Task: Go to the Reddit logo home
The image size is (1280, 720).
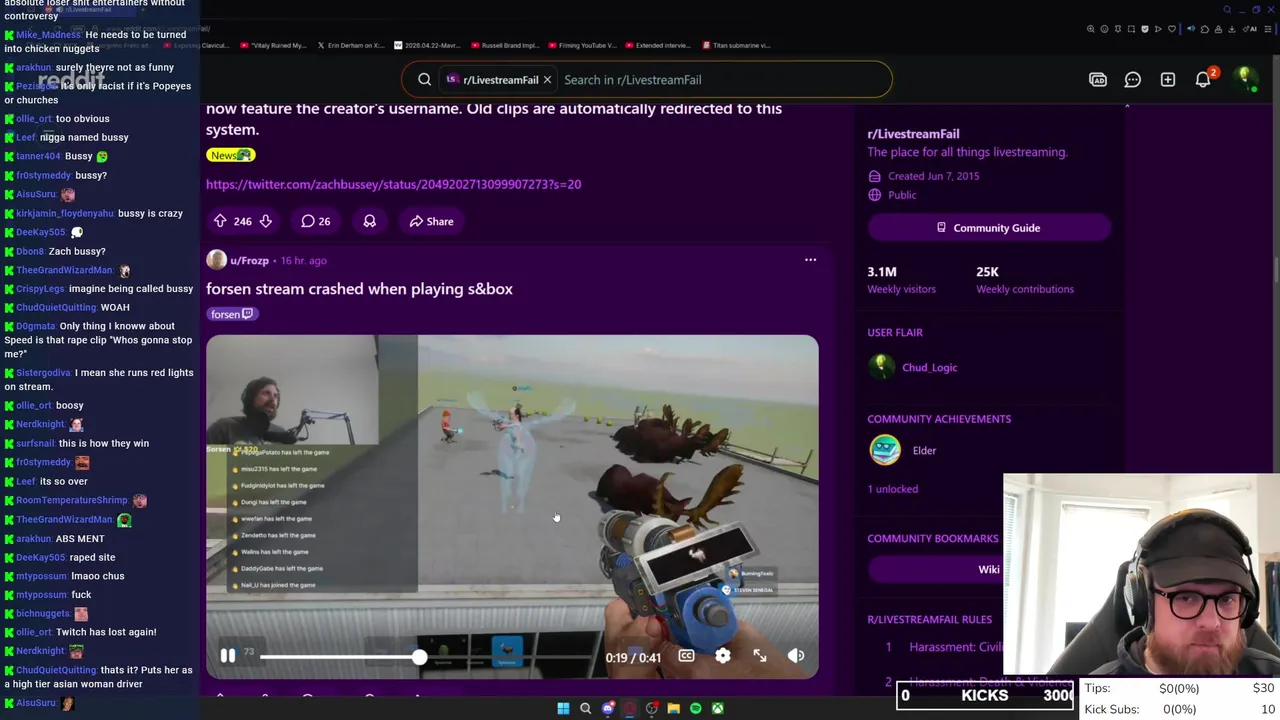Action: [71, 80]
